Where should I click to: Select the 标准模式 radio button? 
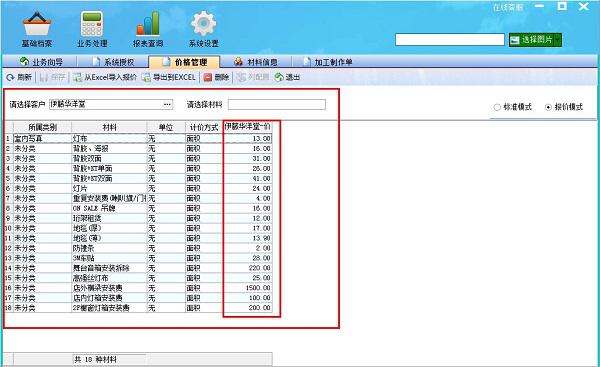(x=497, y=107)
